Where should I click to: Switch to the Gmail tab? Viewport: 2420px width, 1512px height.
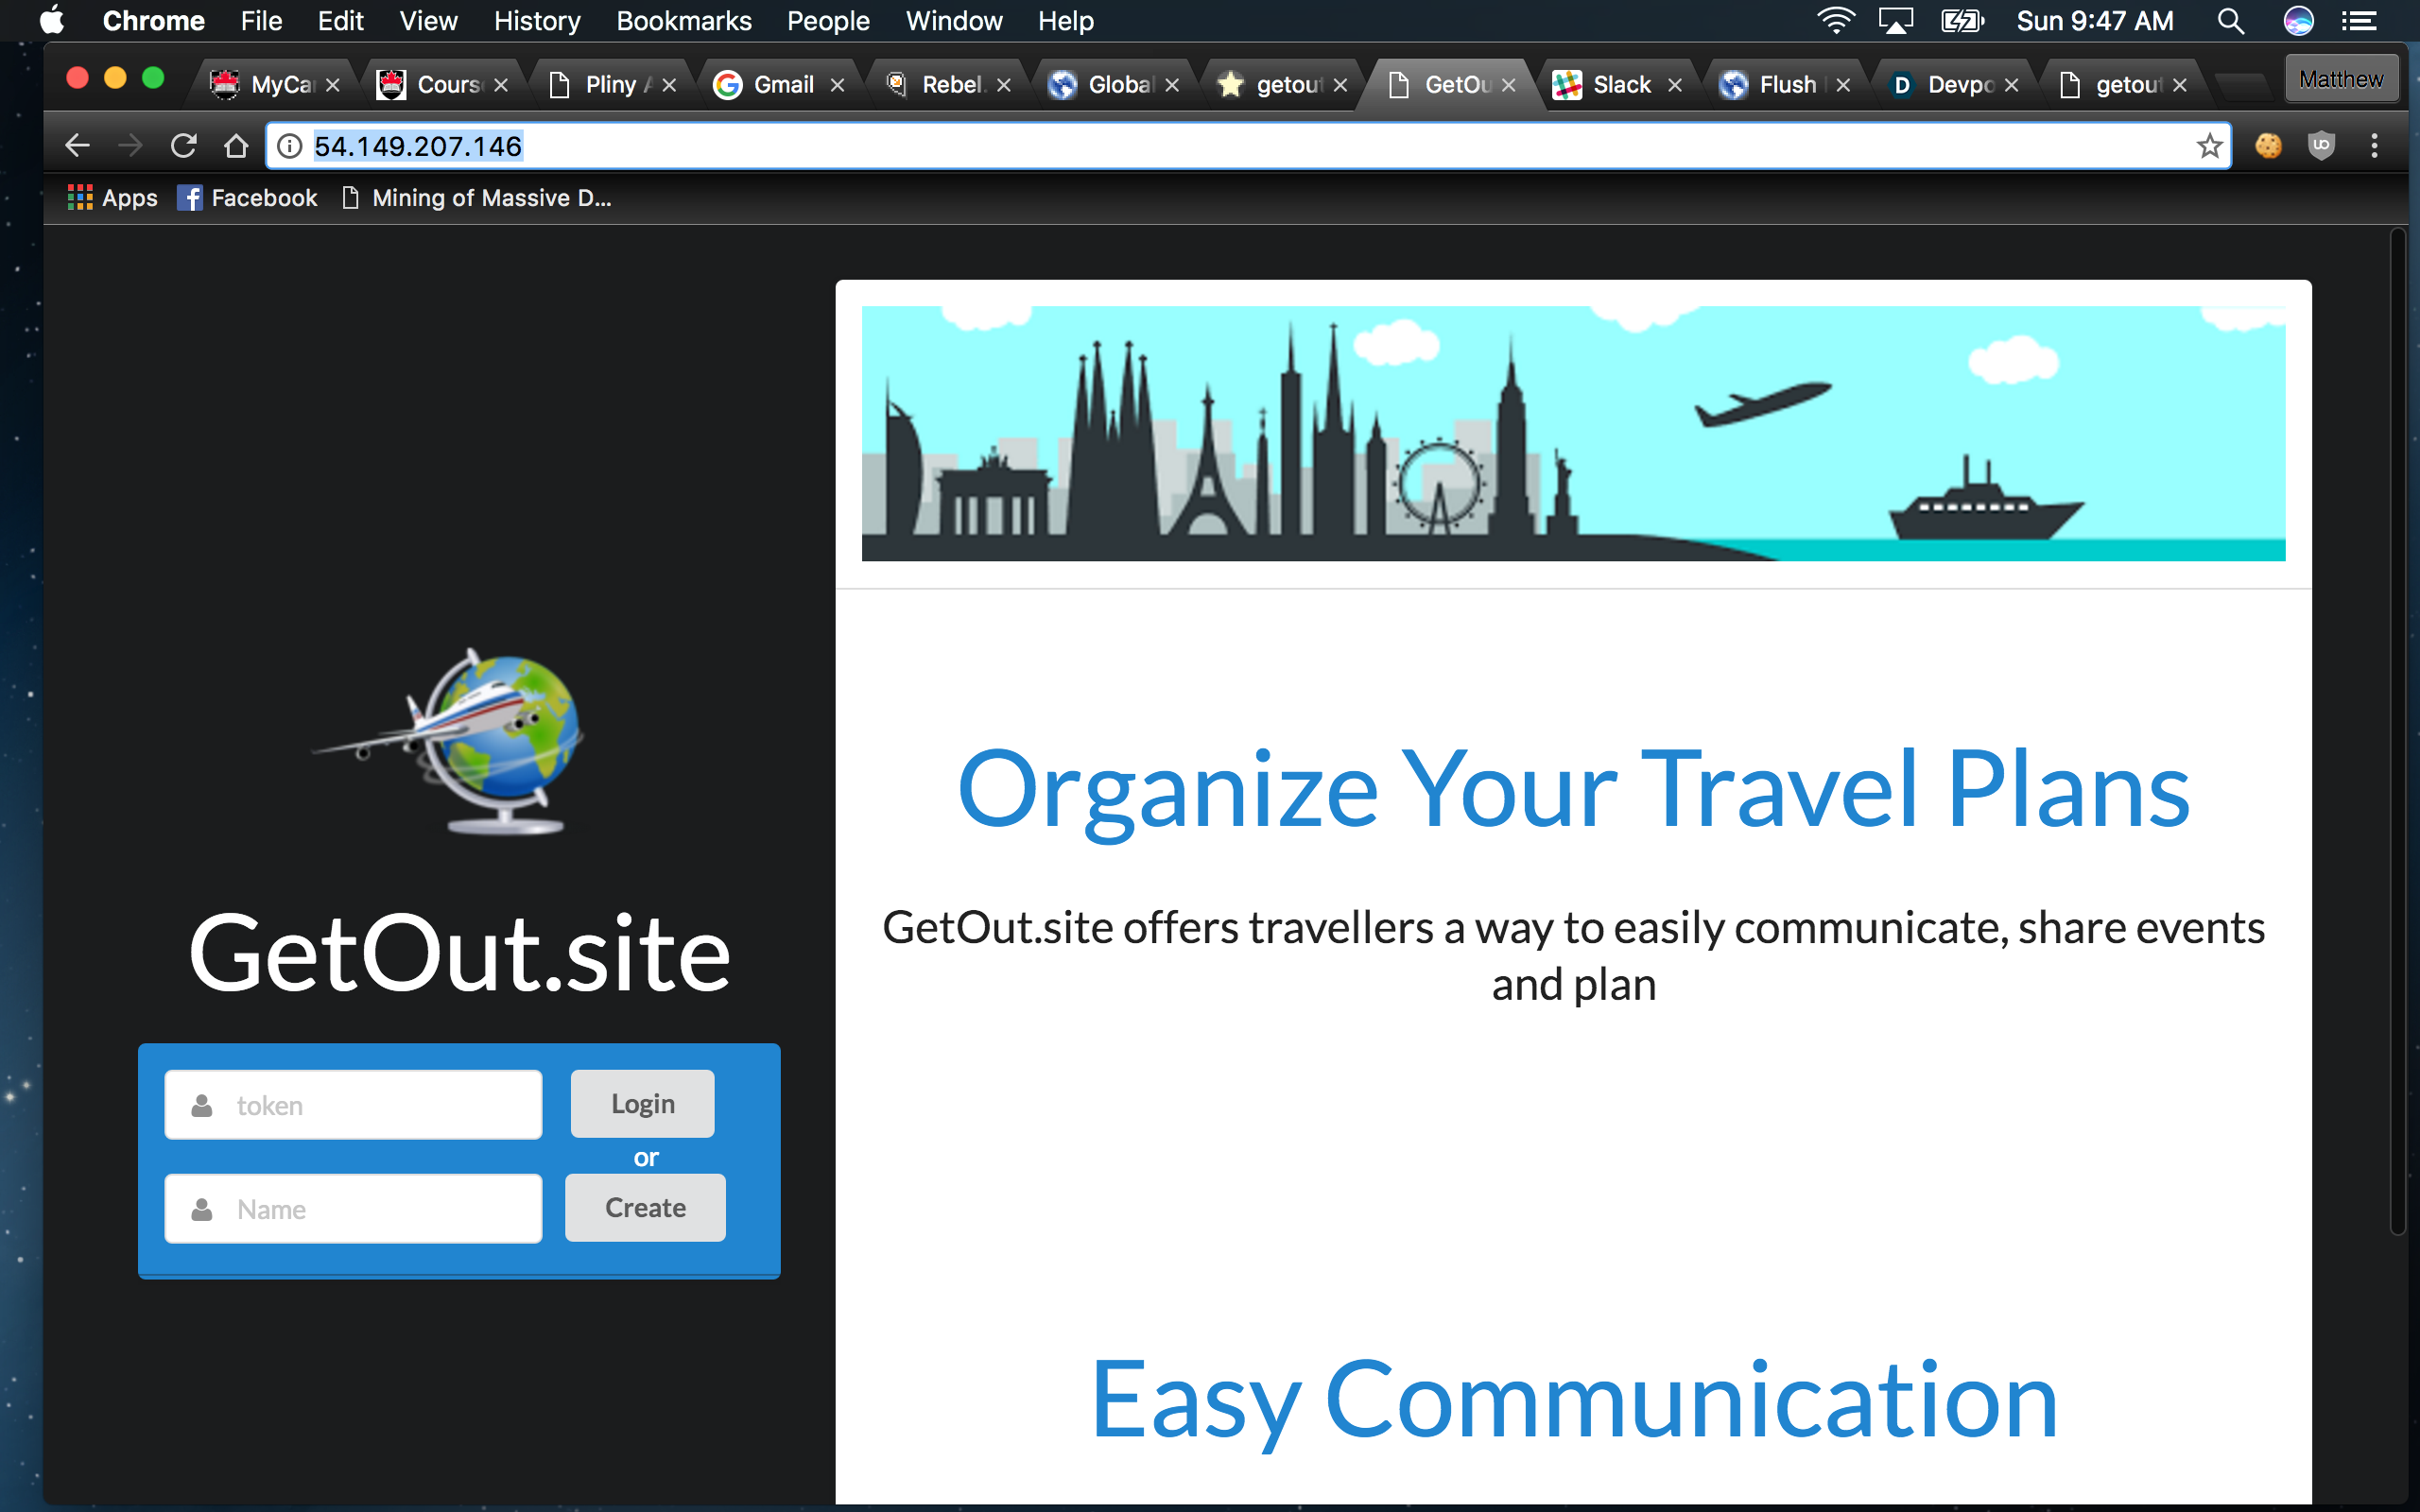click(781, 85)
